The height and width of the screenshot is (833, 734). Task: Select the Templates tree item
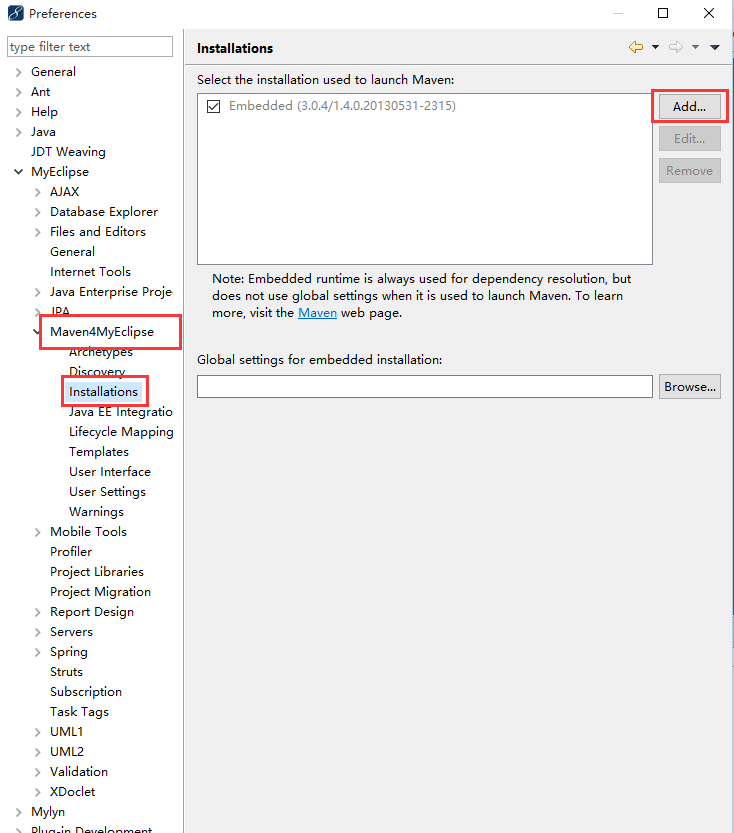99,452
